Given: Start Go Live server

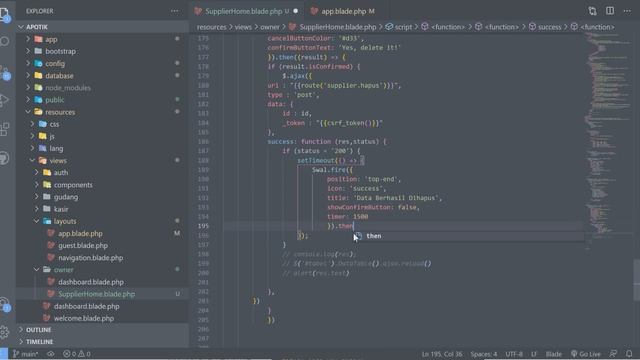Looking at the screenshot, I should point(586,354).
